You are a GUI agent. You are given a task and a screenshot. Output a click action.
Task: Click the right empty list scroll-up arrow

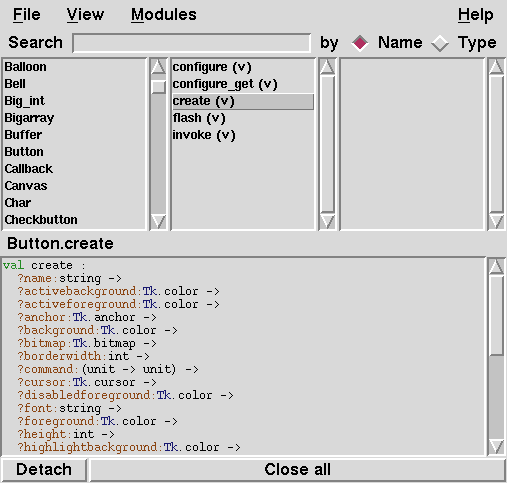[x=496, y=67]
